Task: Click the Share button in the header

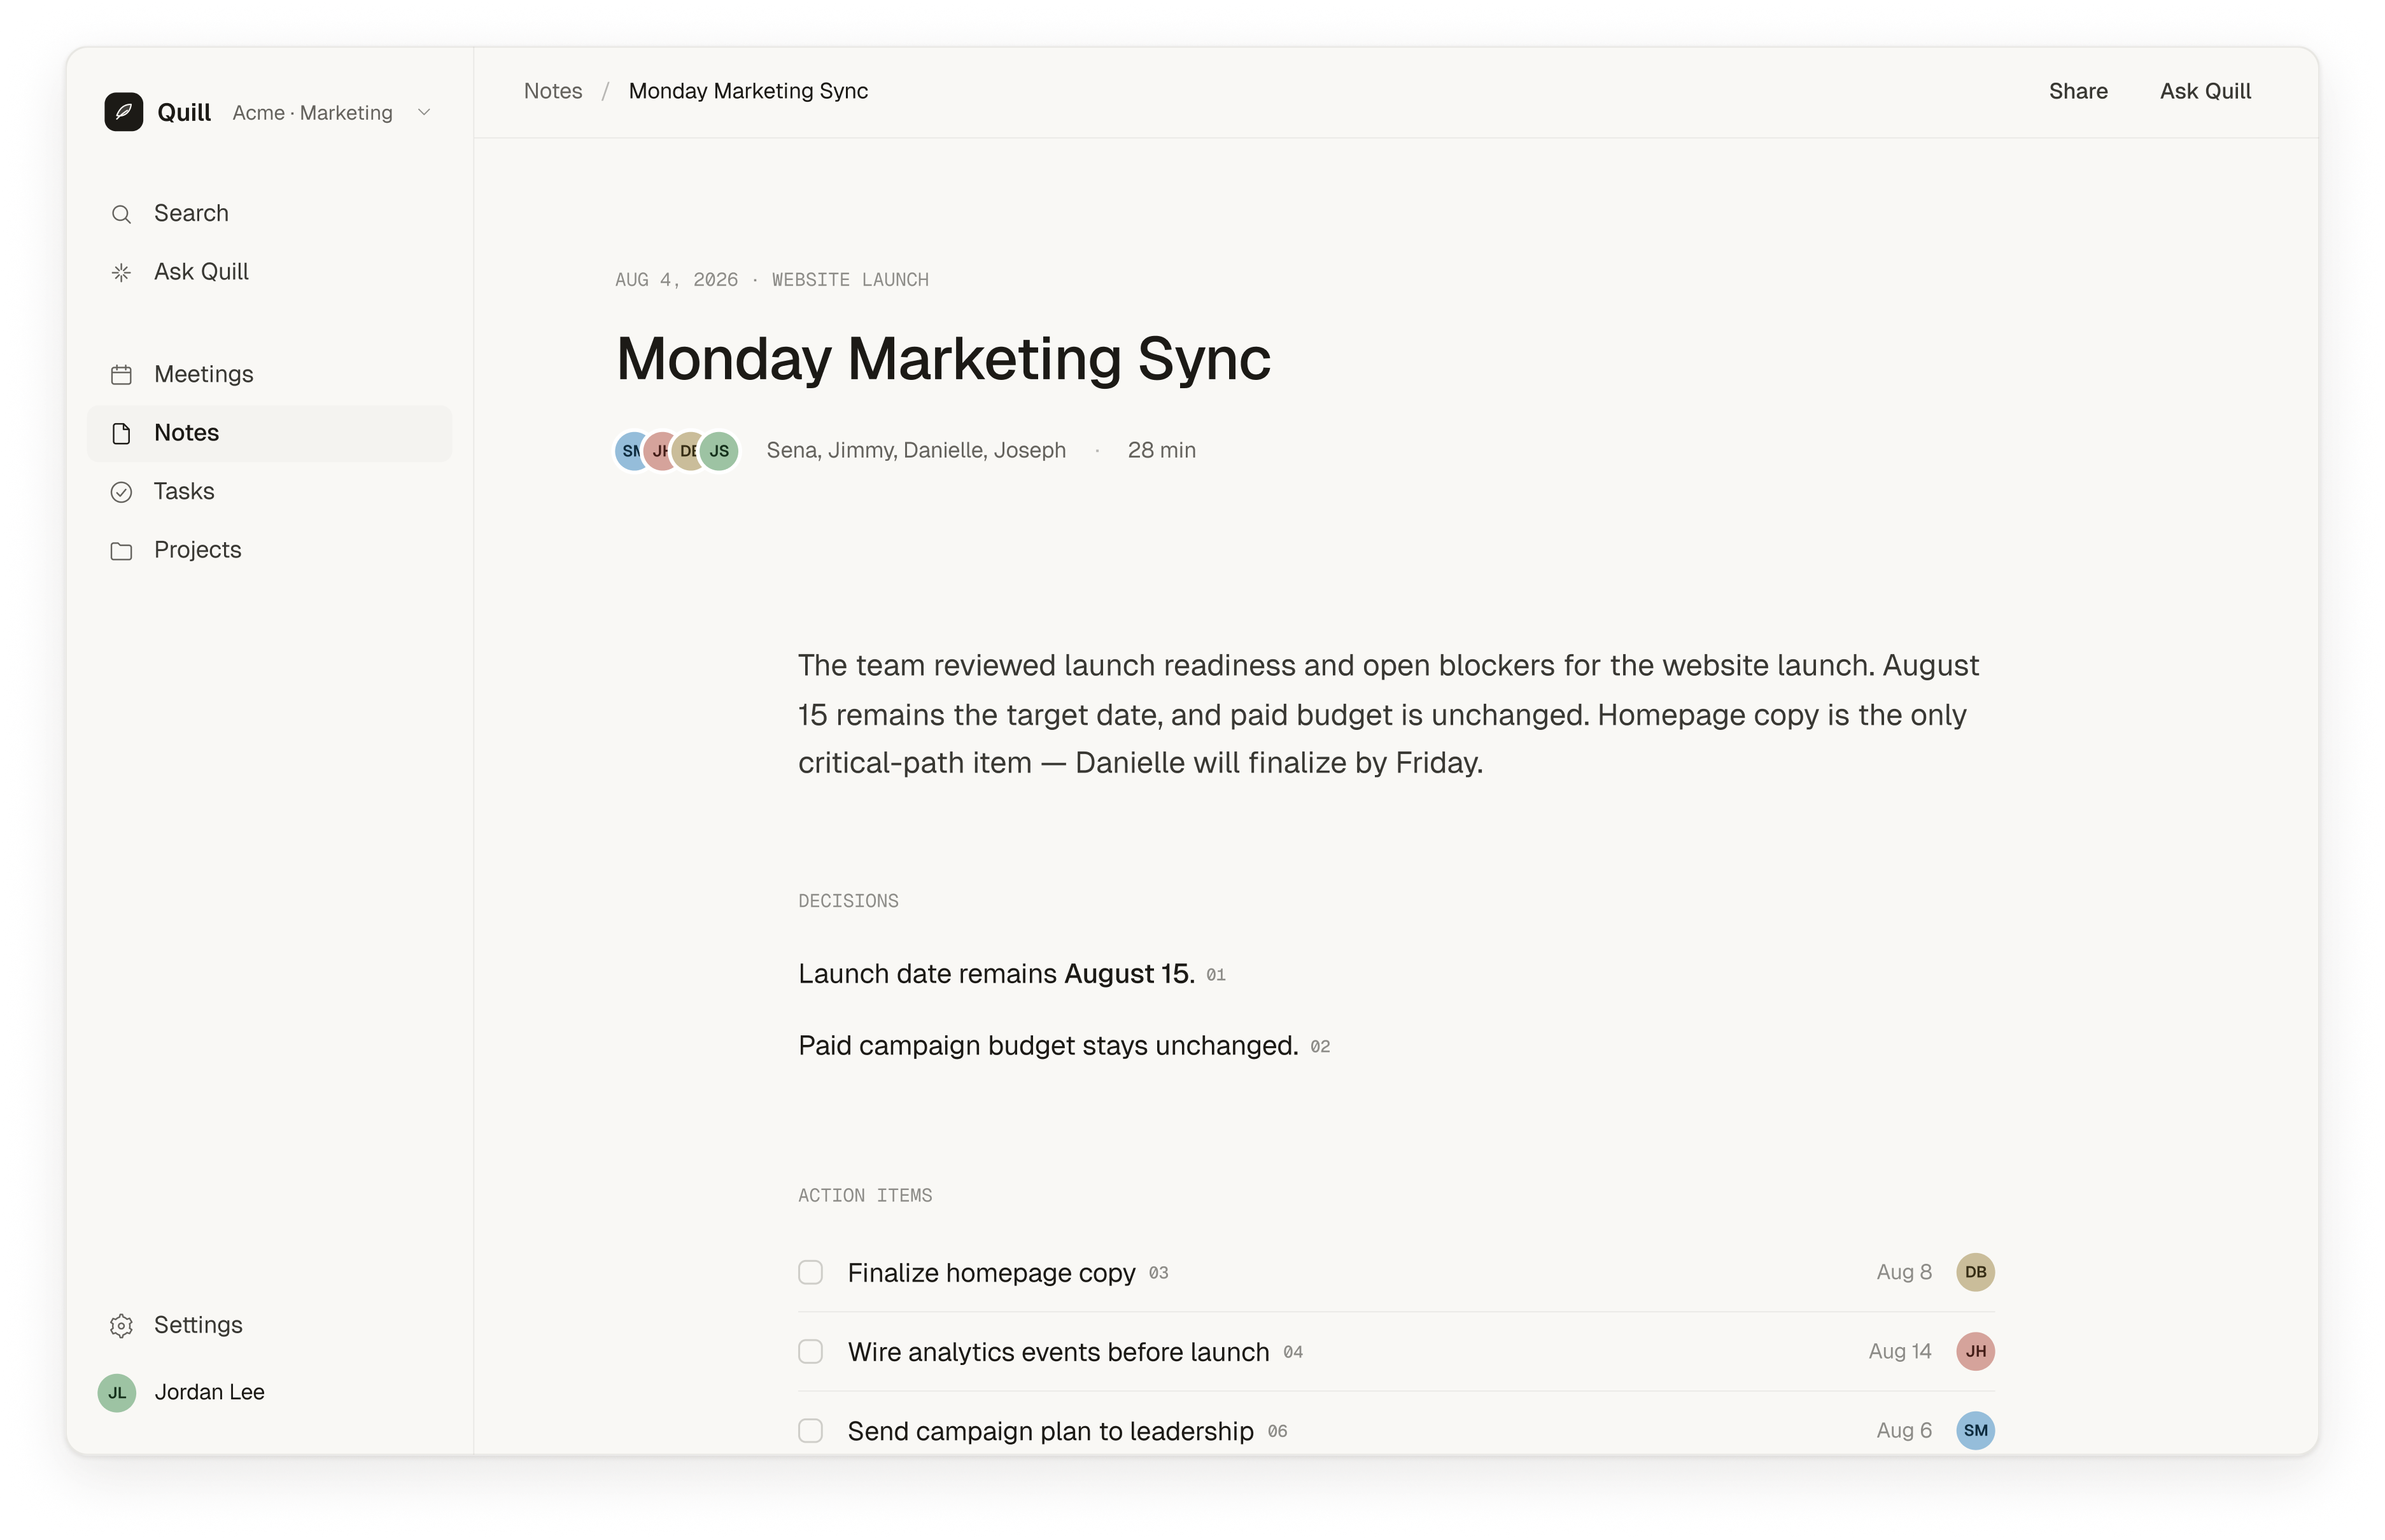Action: [2078, 91]
